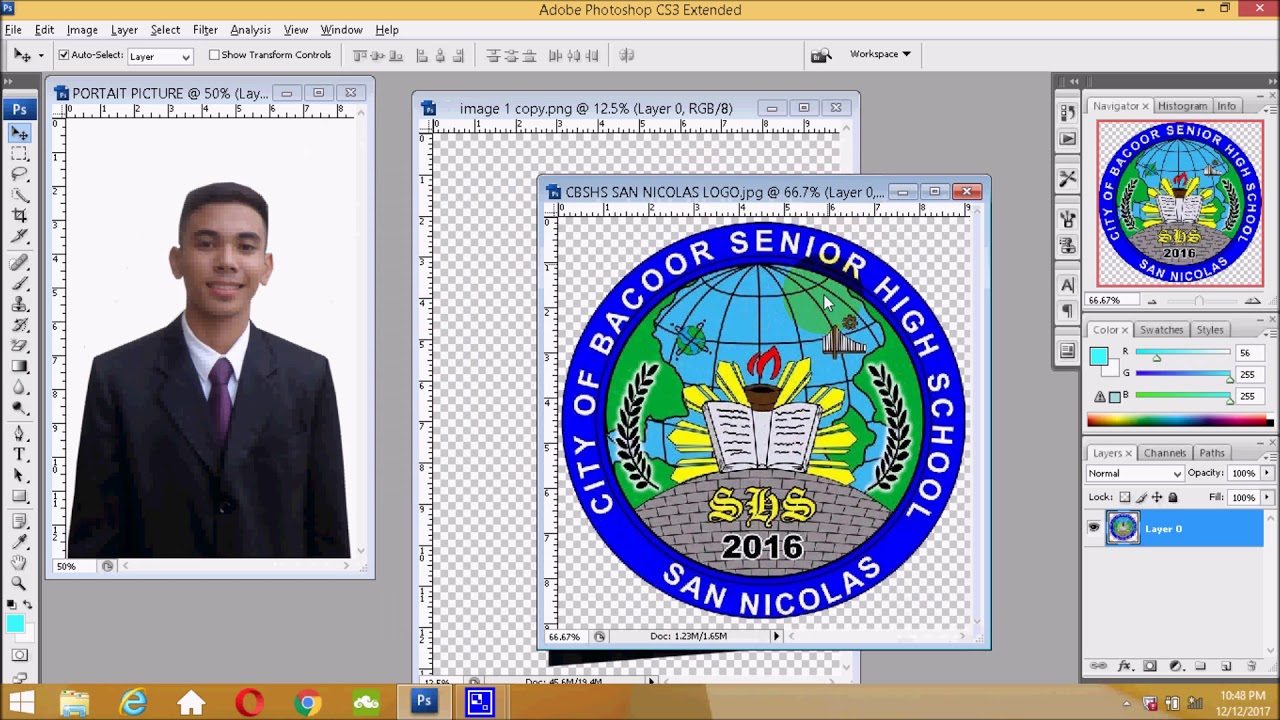Image resolution: width=1280 pixels, height=720 pixels.
Task: Switch to the Paths tab
Action: (1211, 453)
